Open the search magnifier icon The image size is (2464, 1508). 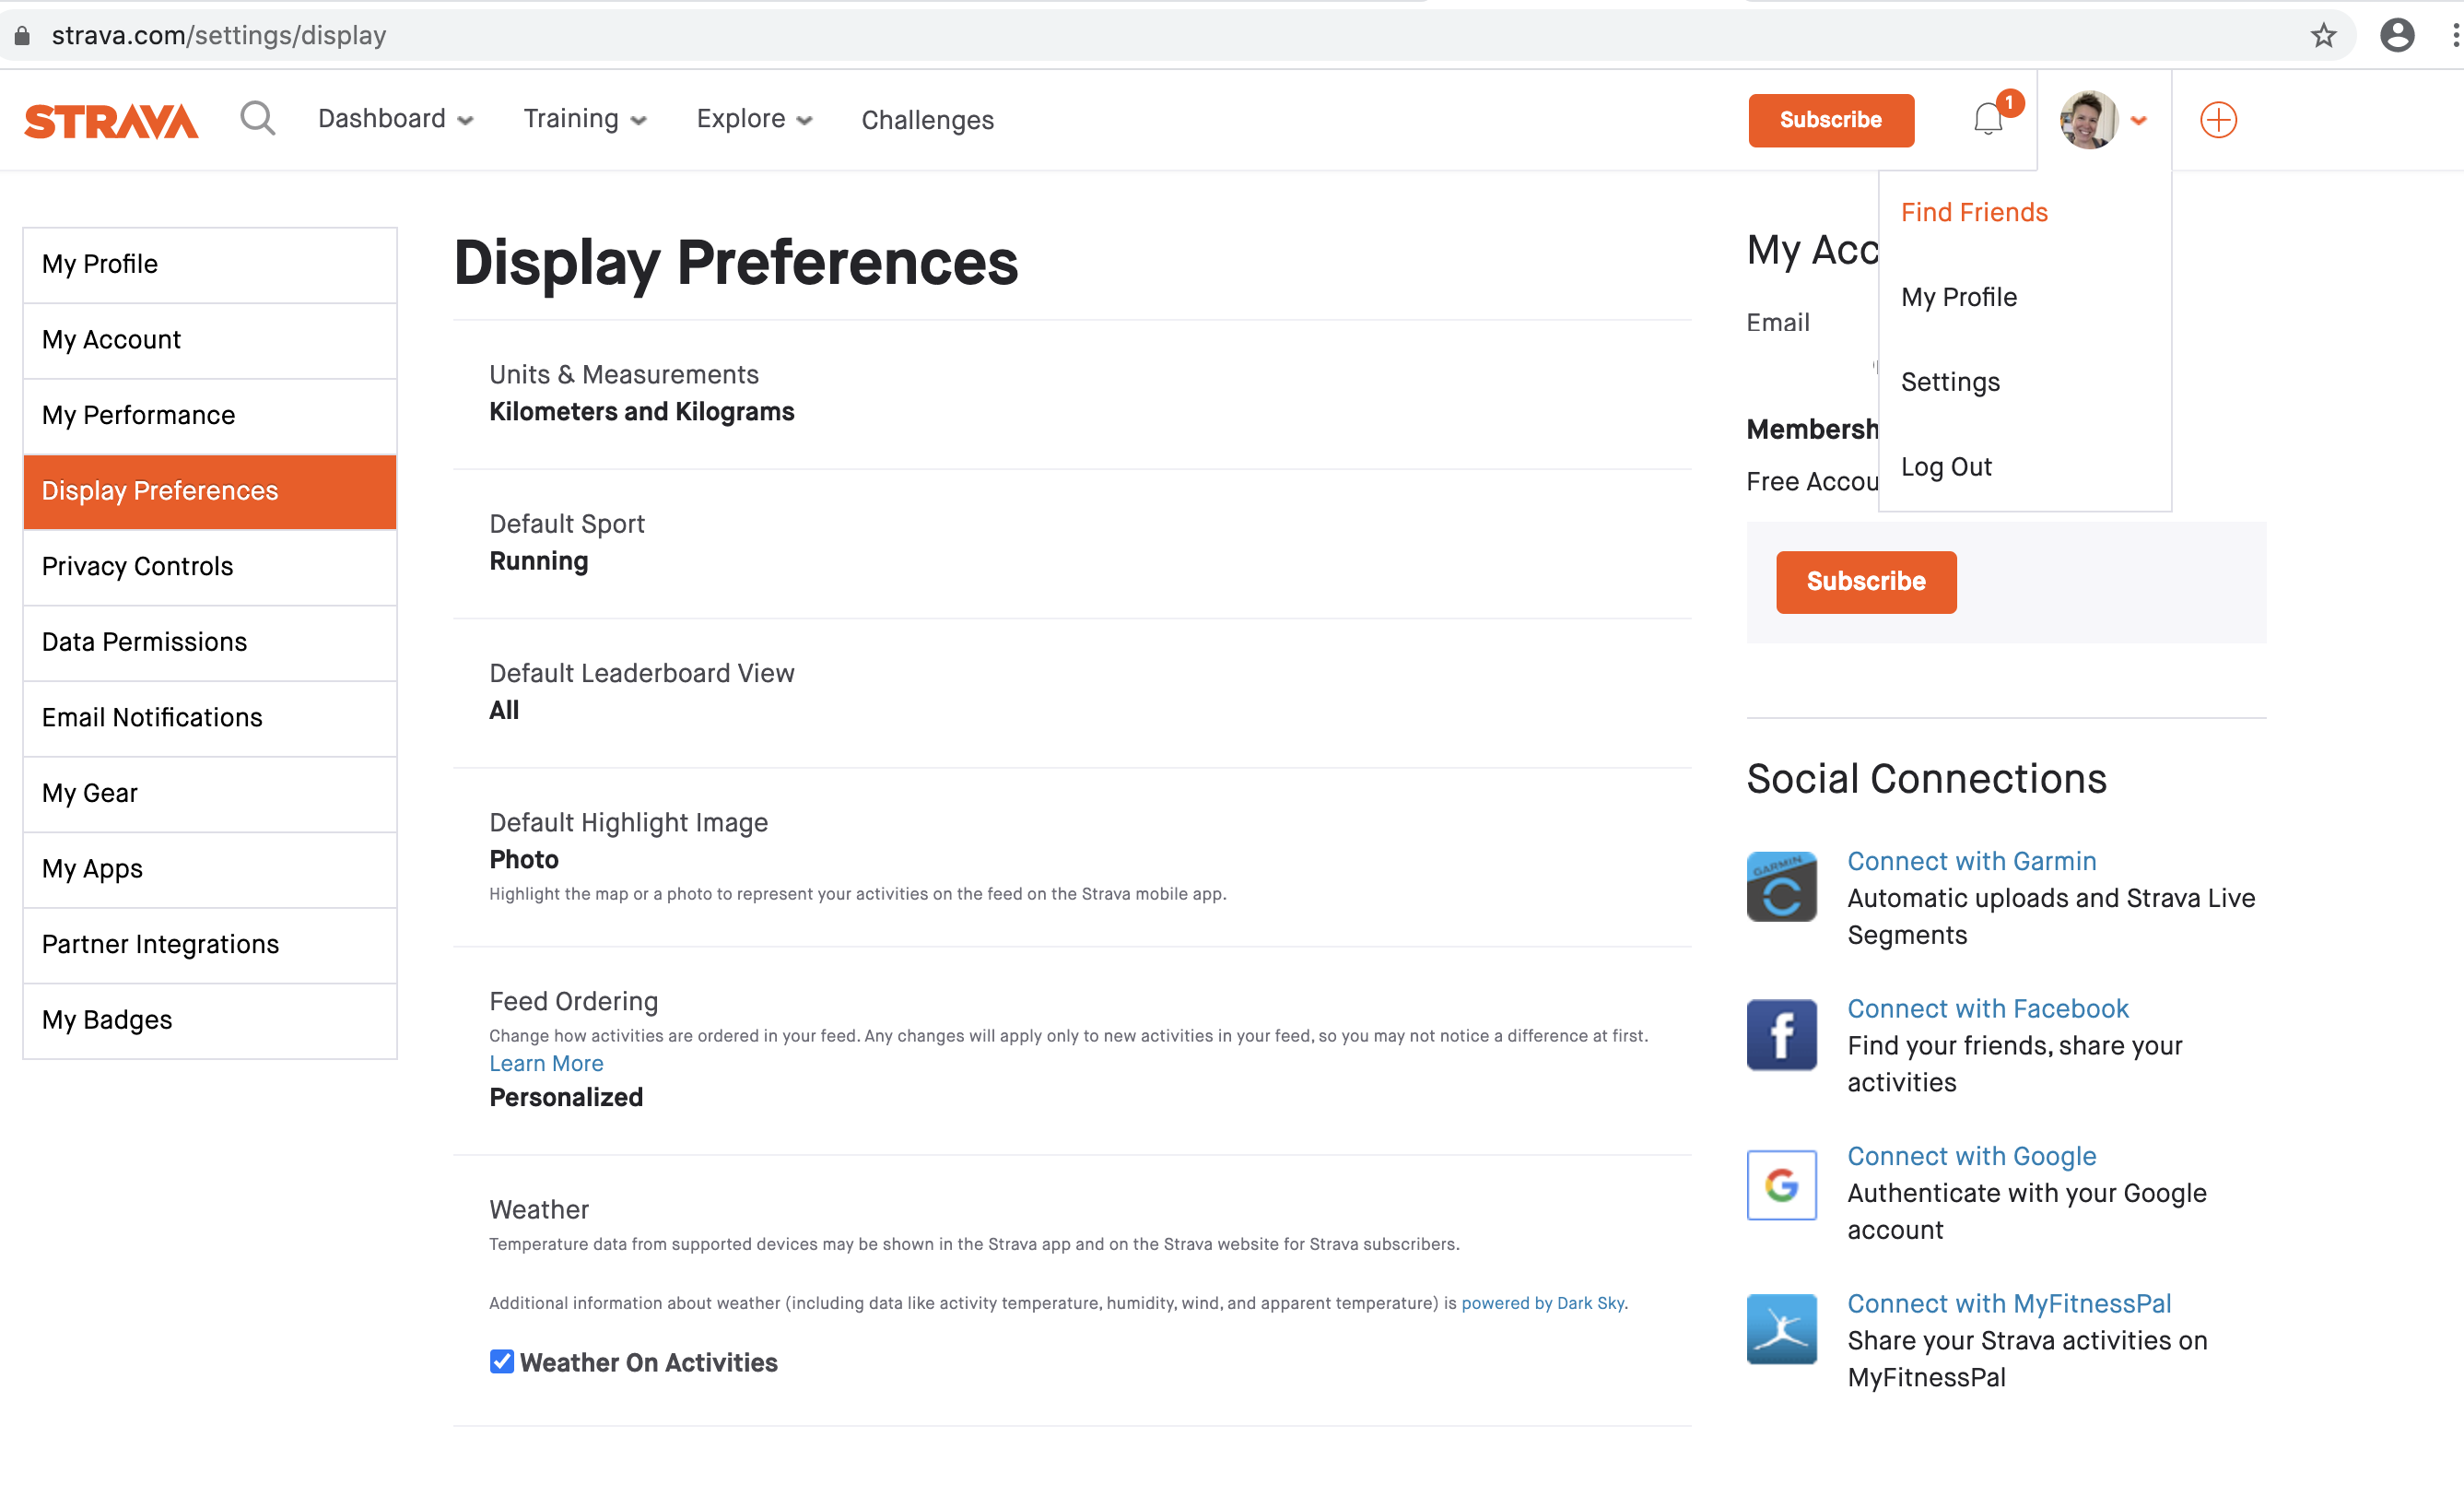257,119
